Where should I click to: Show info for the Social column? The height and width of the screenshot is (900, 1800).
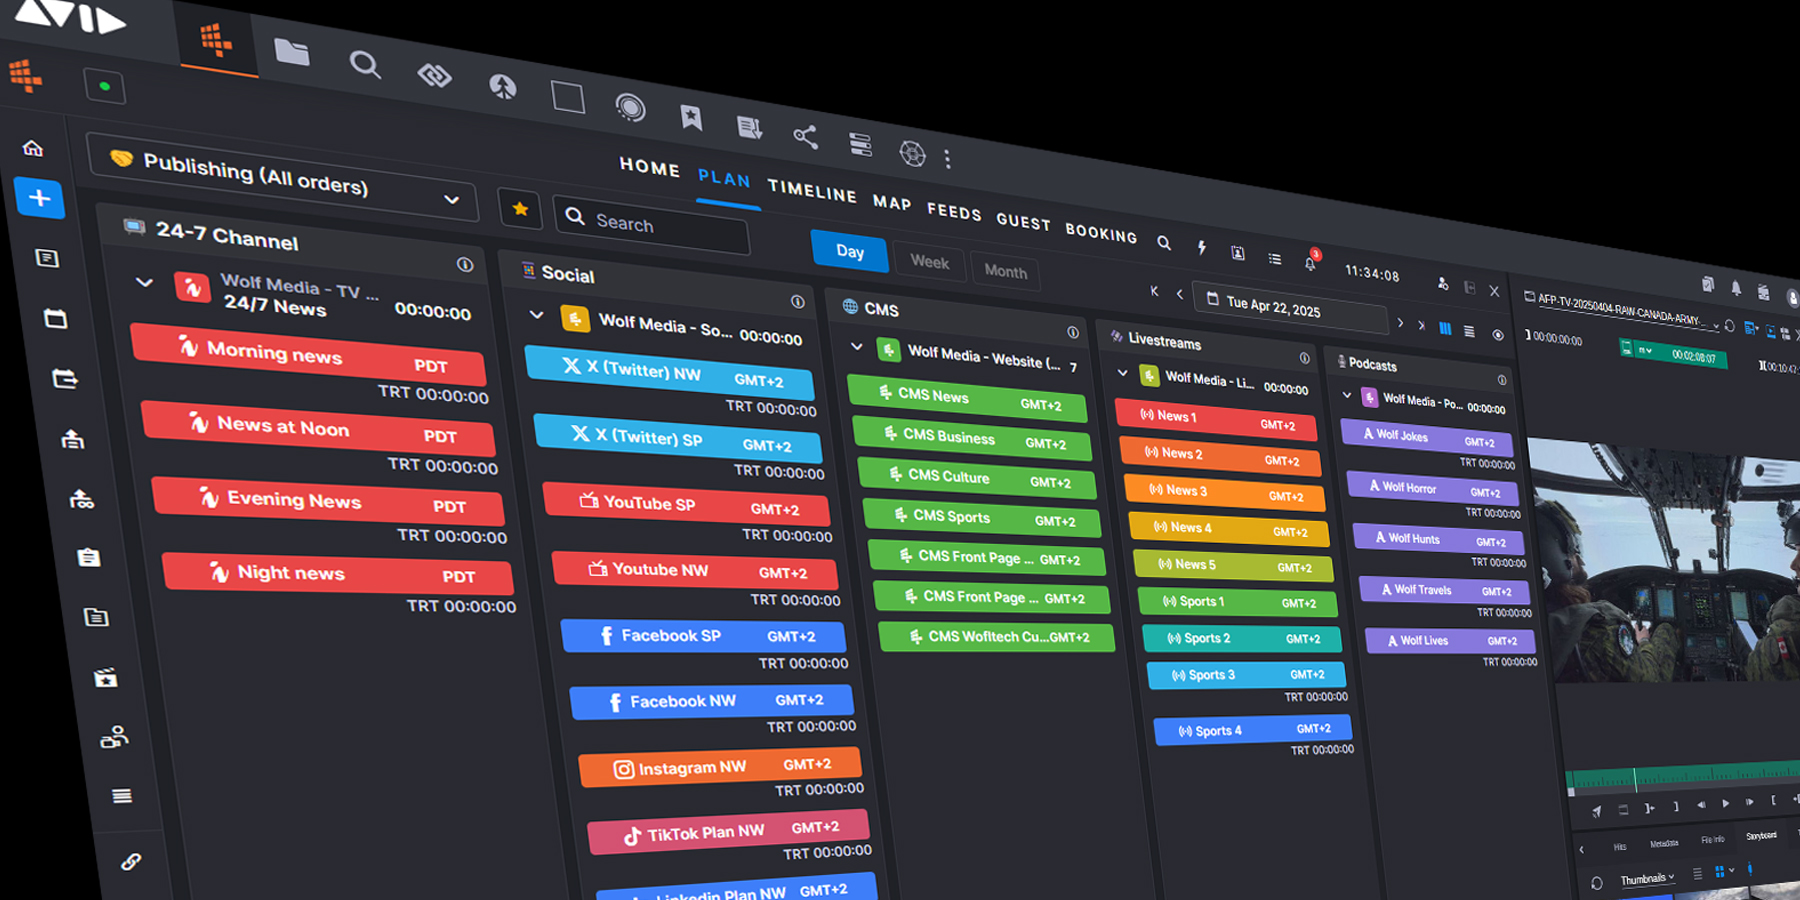click(797, 301)
